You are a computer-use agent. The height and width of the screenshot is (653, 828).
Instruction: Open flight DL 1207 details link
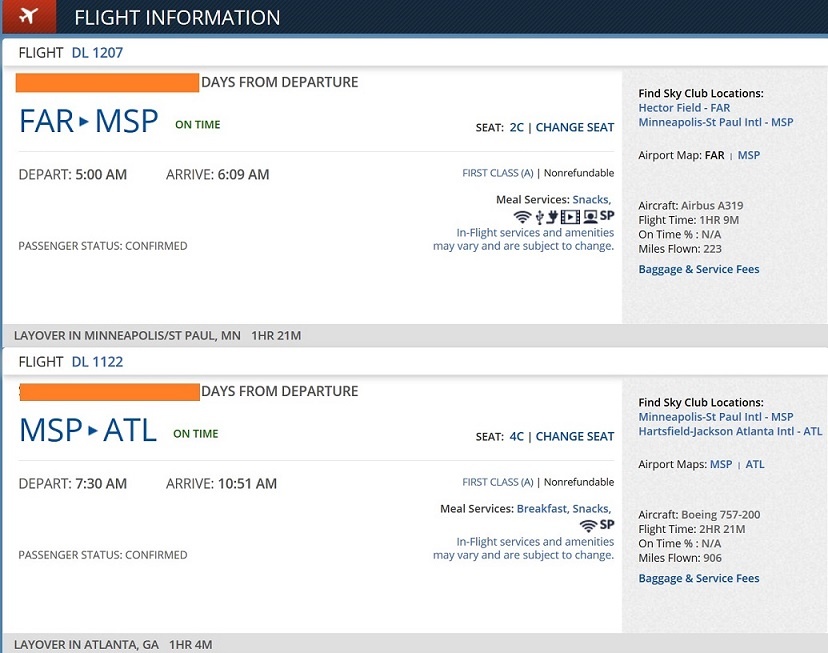[x=97, y=52]
